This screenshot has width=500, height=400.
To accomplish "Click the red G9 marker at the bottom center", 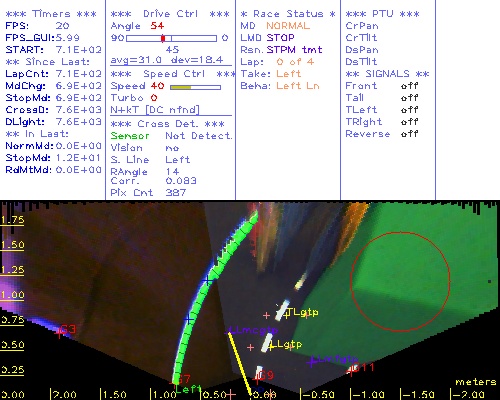I will [265, 376].
